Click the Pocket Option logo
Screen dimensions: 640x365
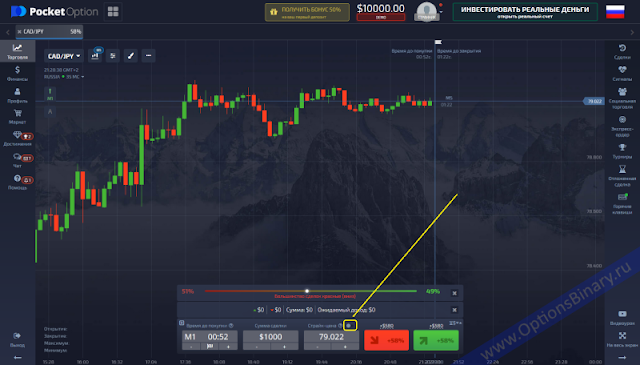54,11
